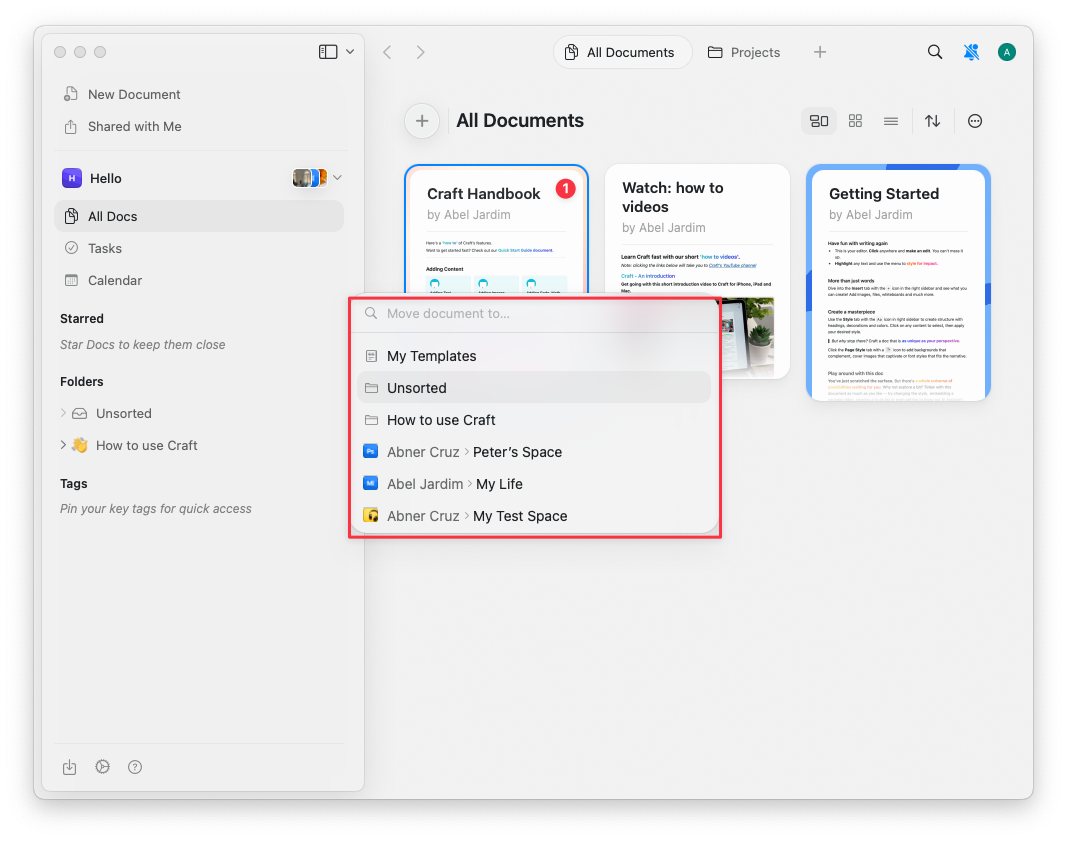Expand the Unsorted folder in the sidebar
1067x841 pixels.
click(62, 413)
